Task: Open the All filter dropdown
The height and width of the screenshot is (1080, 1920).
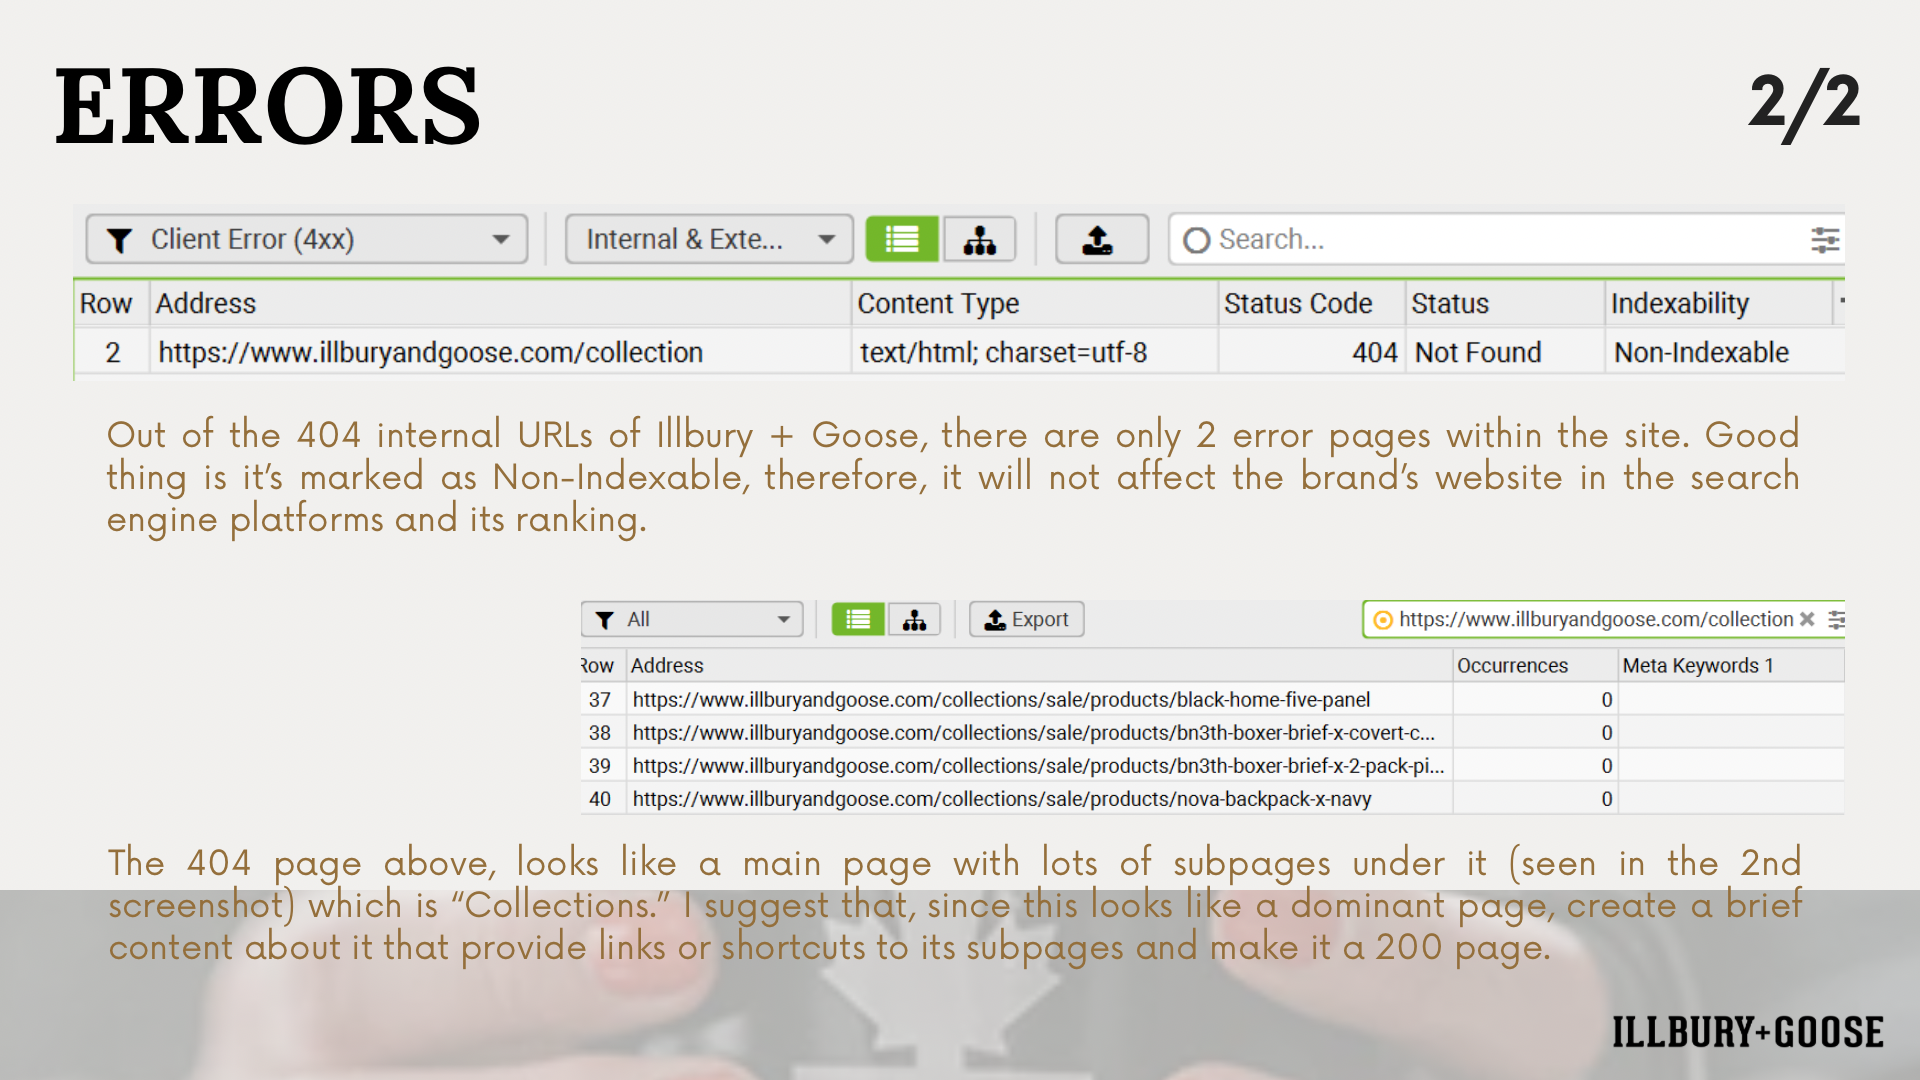Action: [692, 620]
